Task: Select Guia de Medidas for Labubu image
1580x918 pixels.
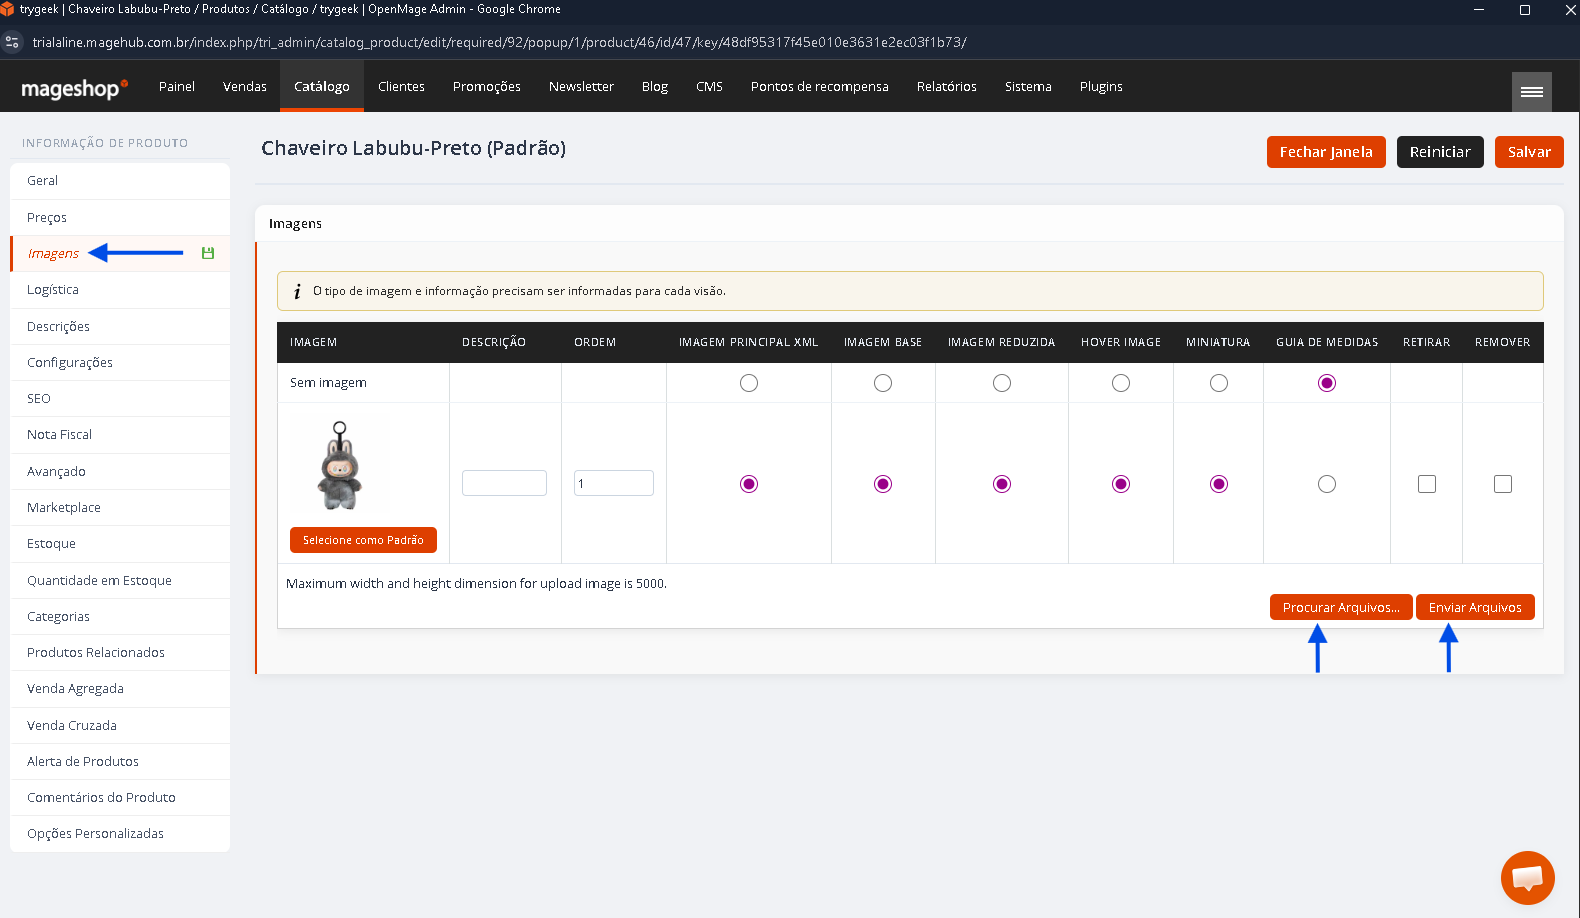Action: pos(1327,484)
